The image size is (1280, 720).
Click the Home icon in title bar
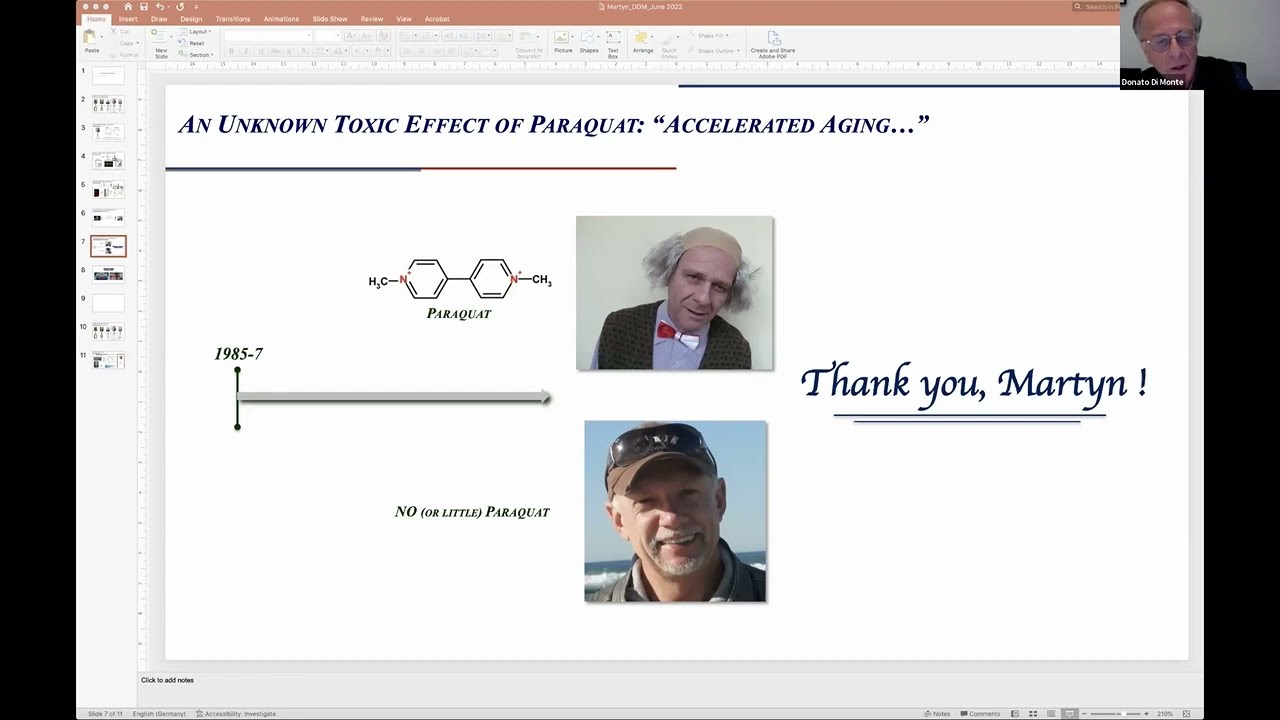[x=128, y=6]
